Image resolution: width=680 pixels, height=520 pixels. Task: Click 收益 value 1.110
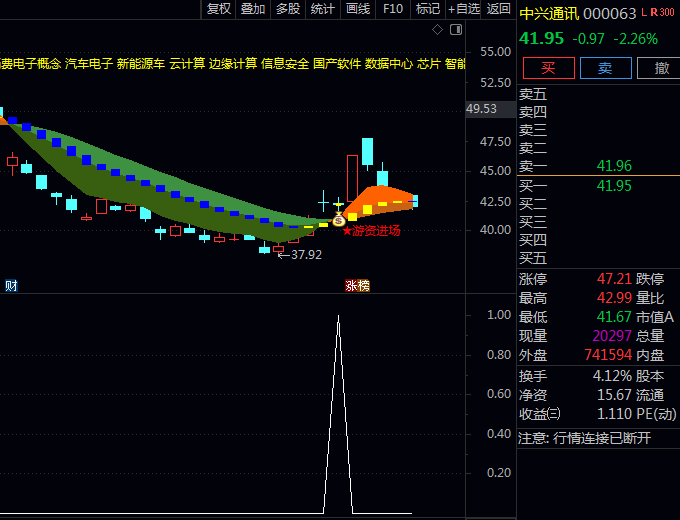click(x=614, y=414)
